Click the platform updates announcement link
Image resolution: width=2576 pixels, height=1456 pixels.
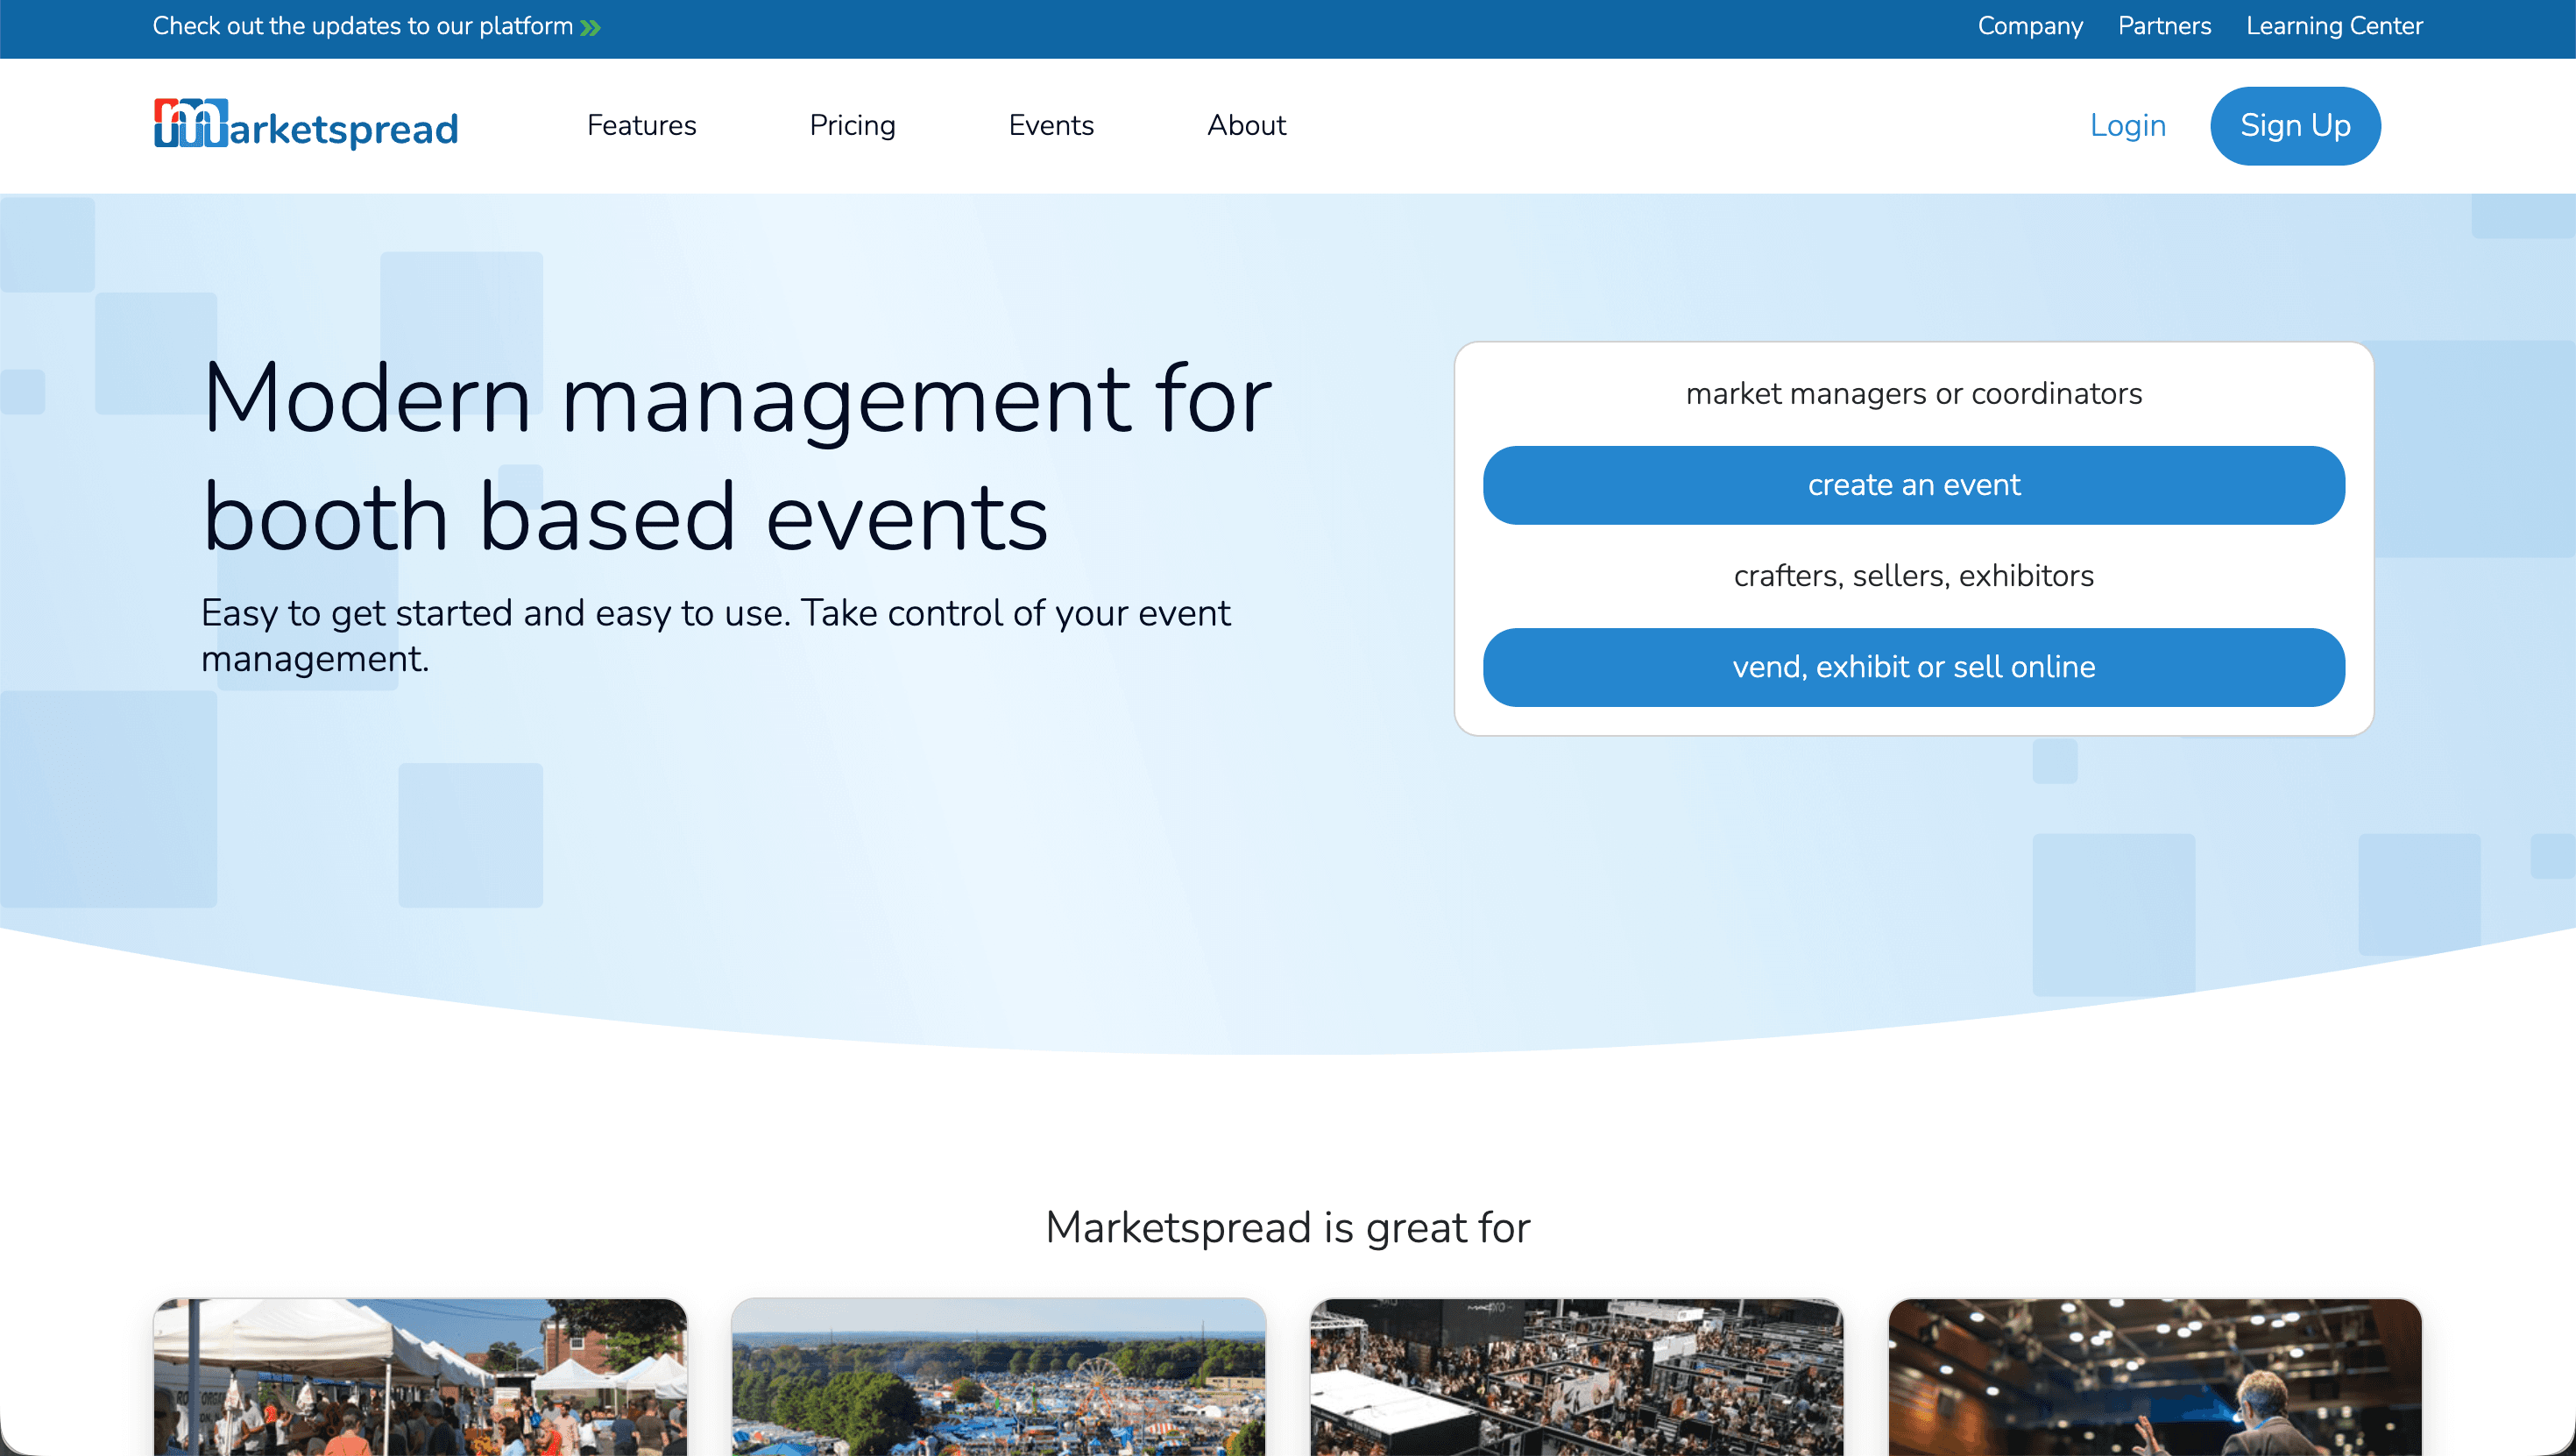tap(365, 26)
